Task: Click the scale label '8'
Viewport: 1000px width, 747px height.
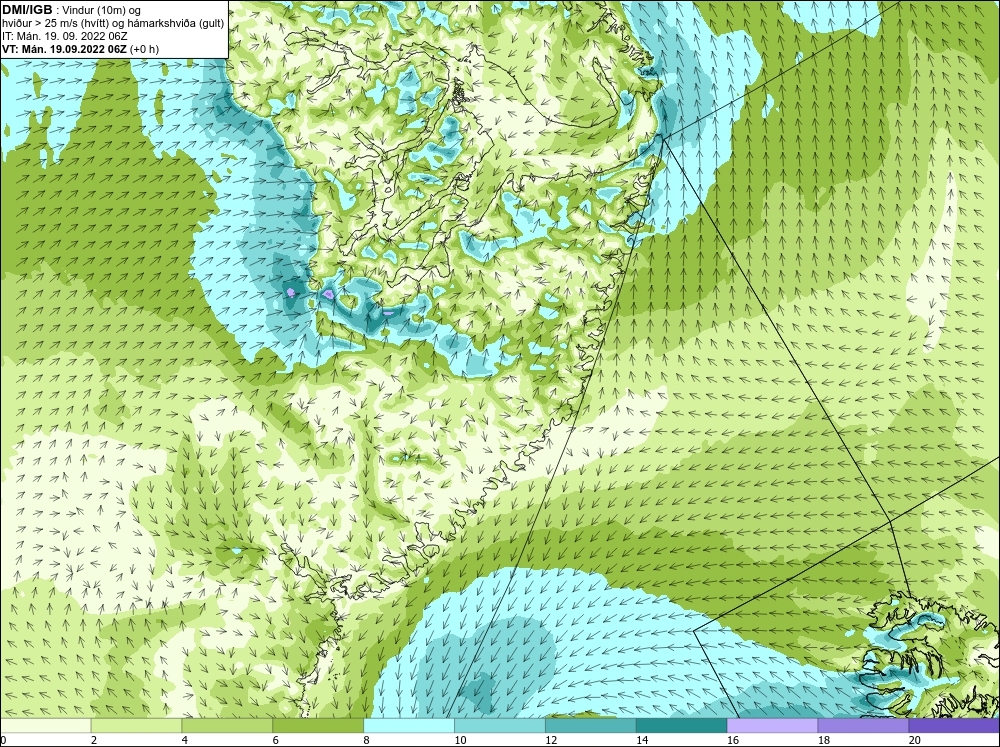Action: pyautogui.click(x=367, y=740)
